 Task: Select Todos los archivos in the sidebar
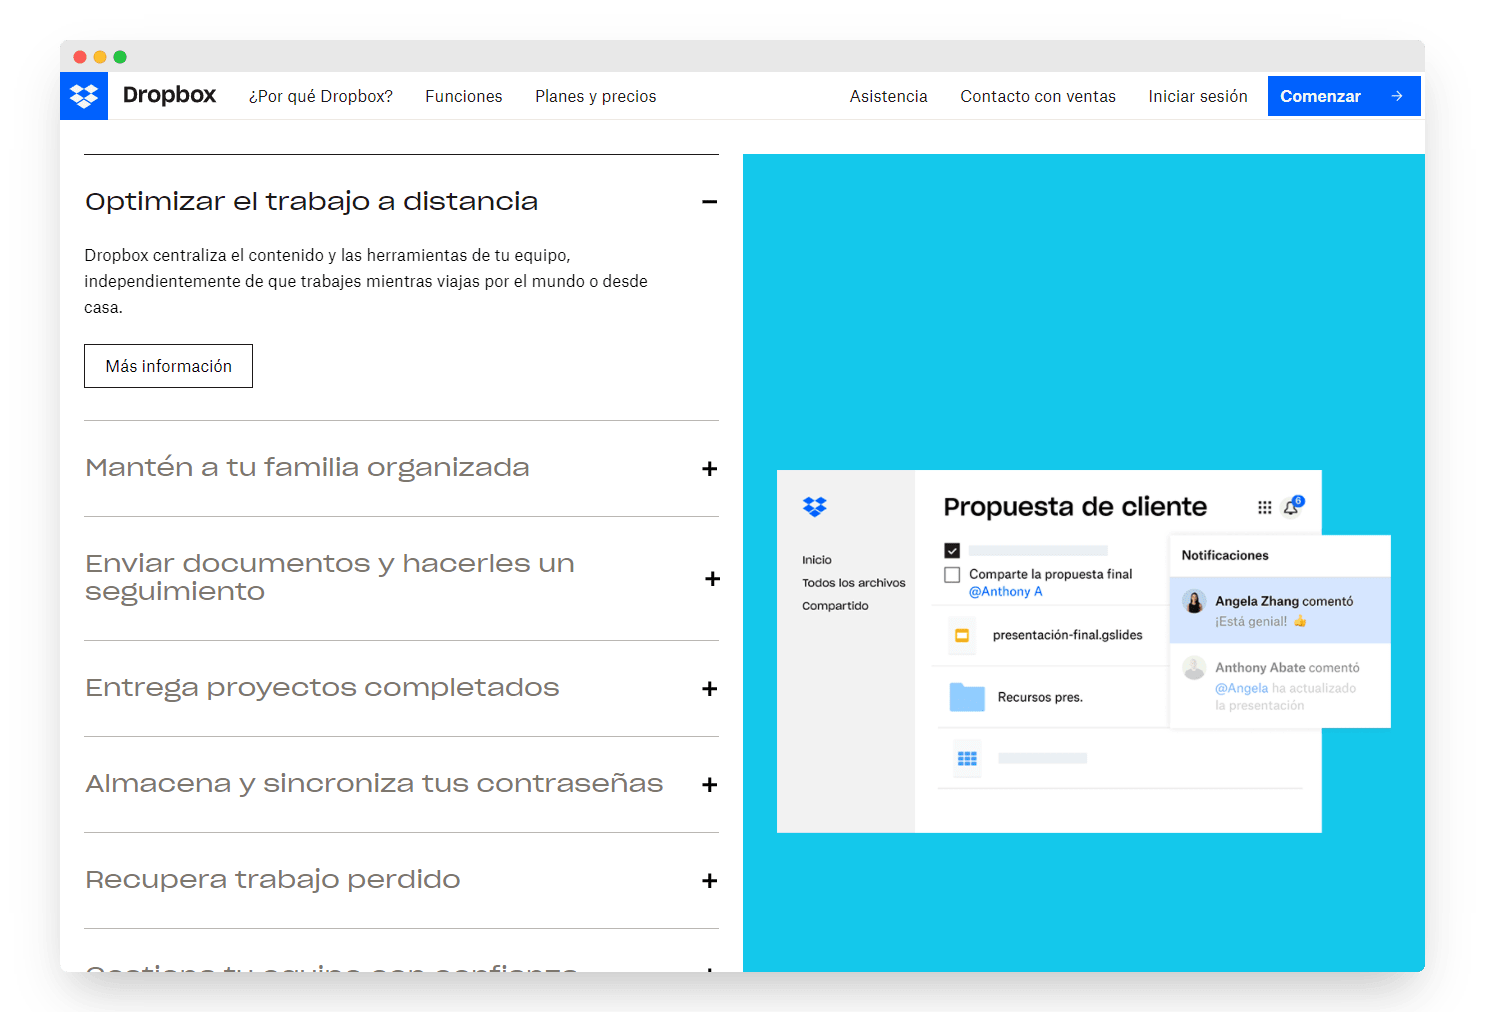[x=854, y=583]
